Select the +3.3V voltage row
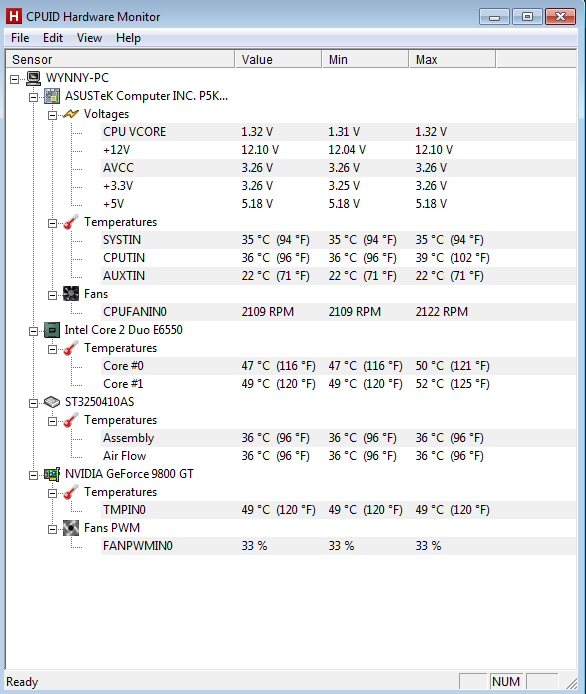 click(339, 186)
